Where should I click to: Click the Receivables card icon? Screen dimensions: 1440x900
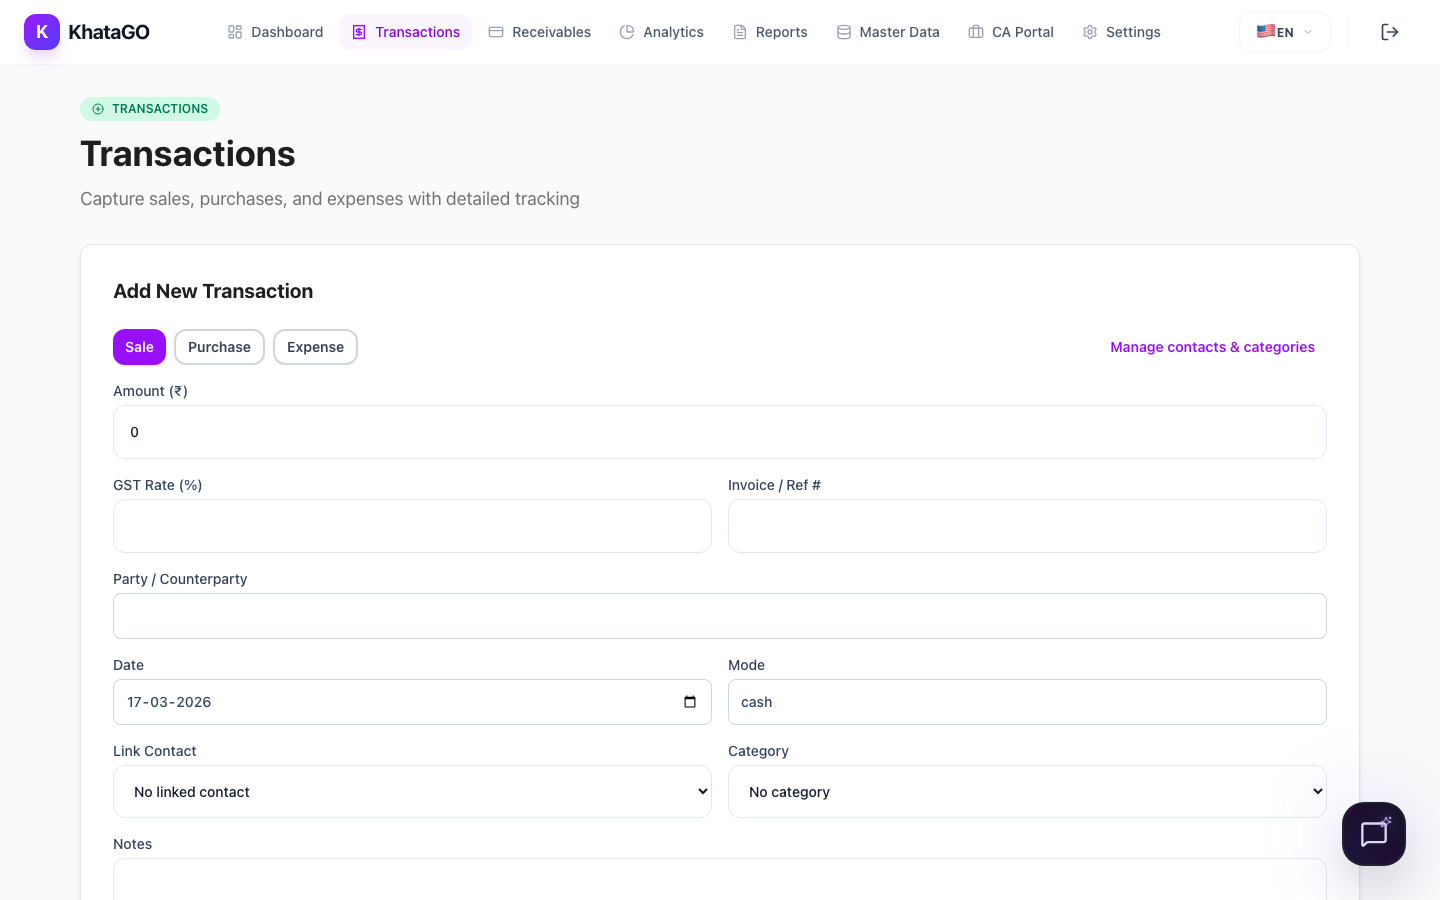(x=496, y=31)
